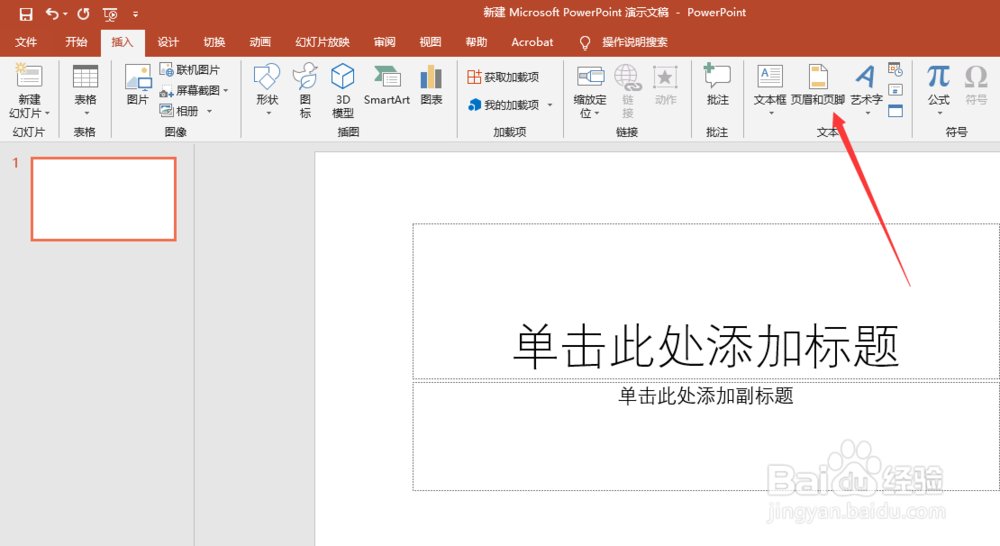
Task: Switch to the 视图 tab
Action: [x=430, y=42]
